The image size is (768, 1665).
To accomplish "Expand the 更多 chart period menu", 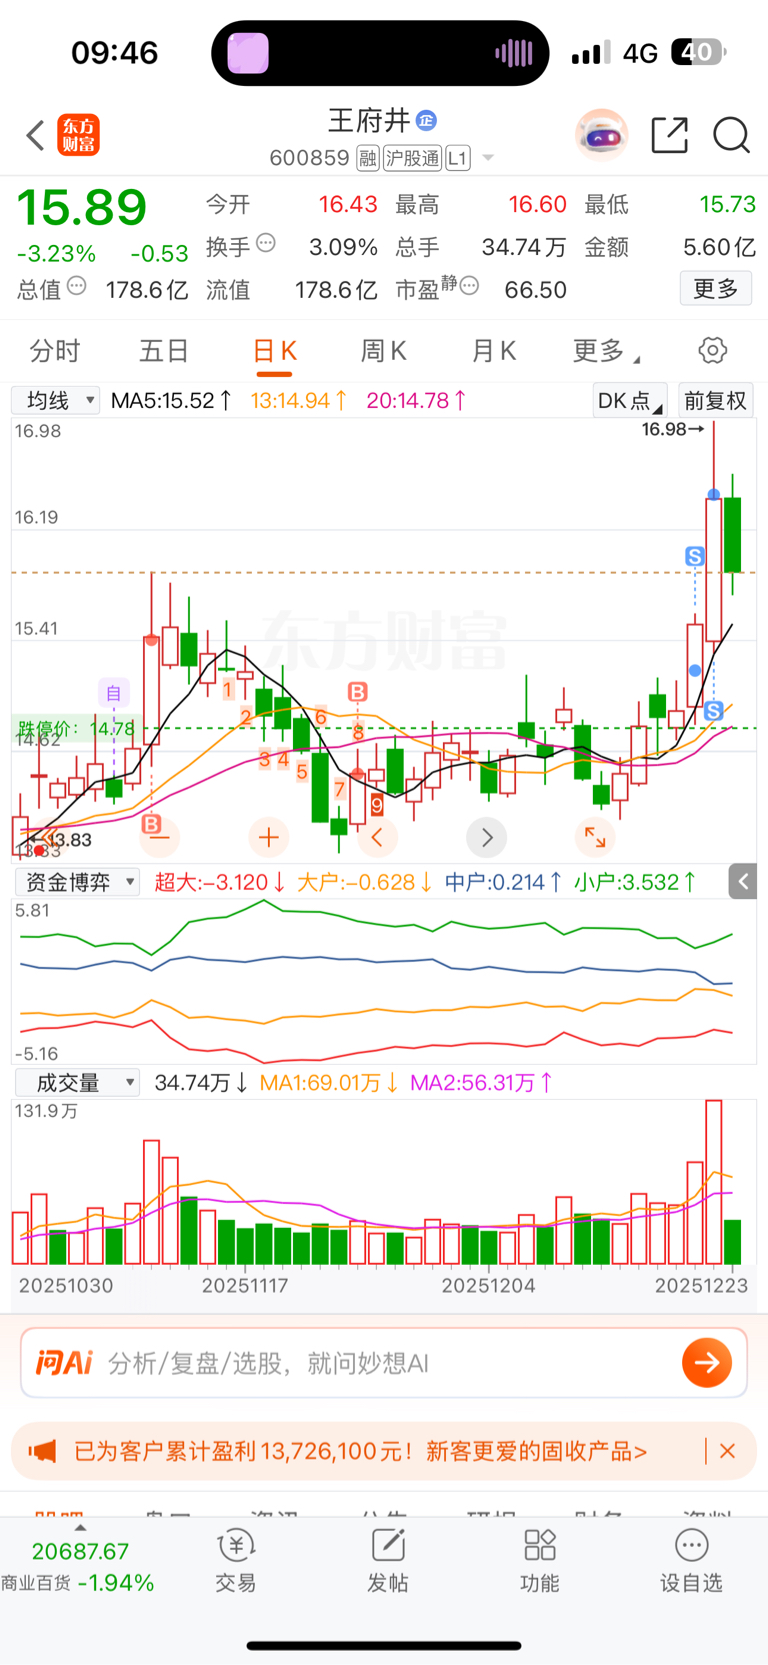I will (x=606, y=351).
